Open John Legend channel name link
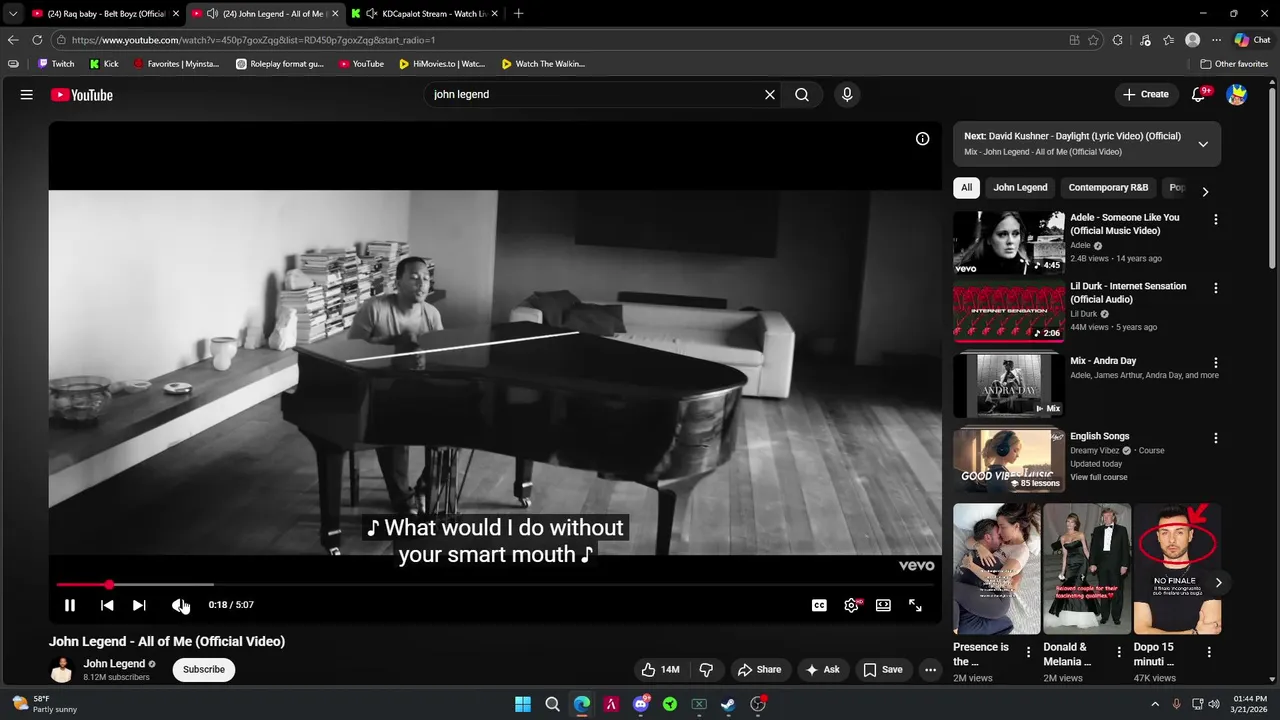Viewport: 1280px width, 720px height. pos(114,664)
